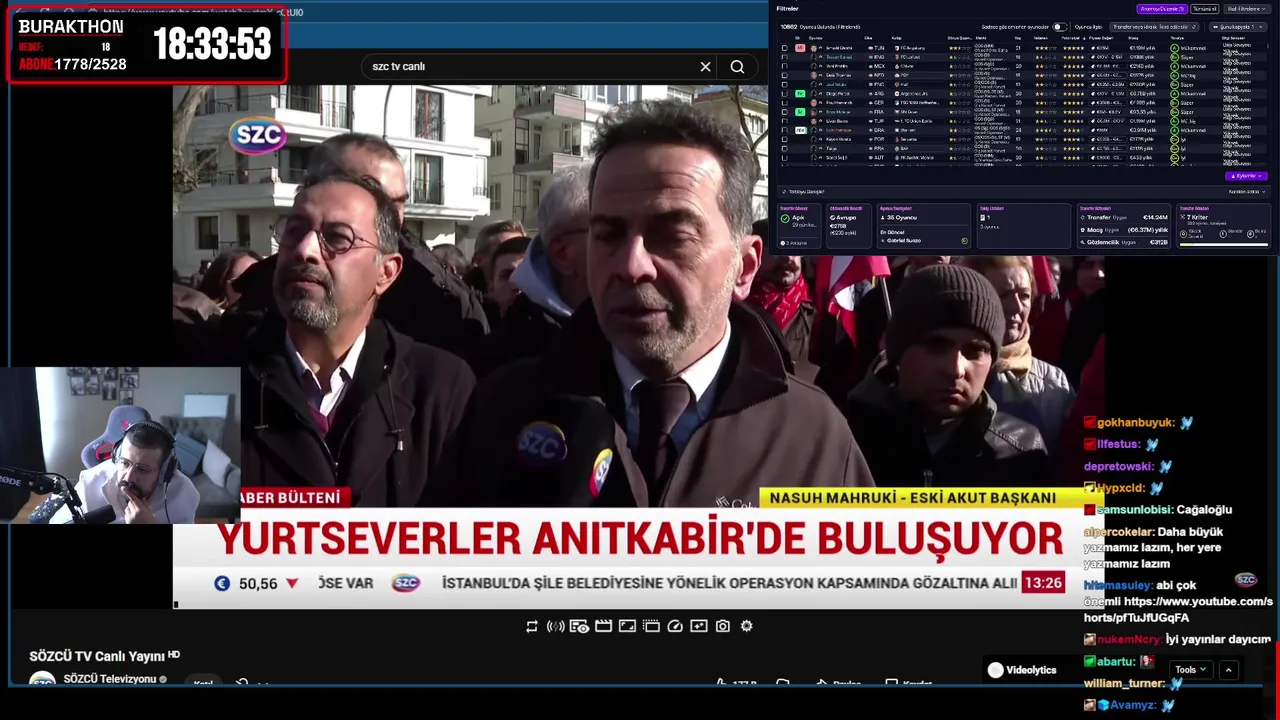Viewport: 1280px width, 720px height.
Task: Click the 'Yetenek' column header
Action: 1041,38
